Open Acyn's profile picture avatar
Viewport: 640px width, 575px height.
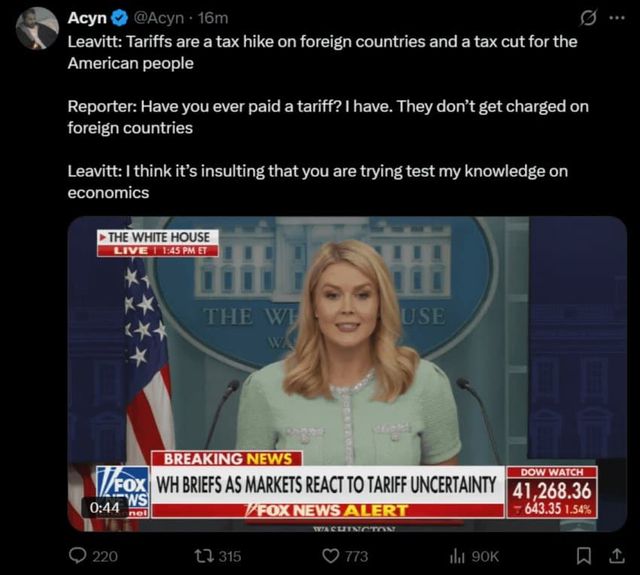tap(37, 28)
